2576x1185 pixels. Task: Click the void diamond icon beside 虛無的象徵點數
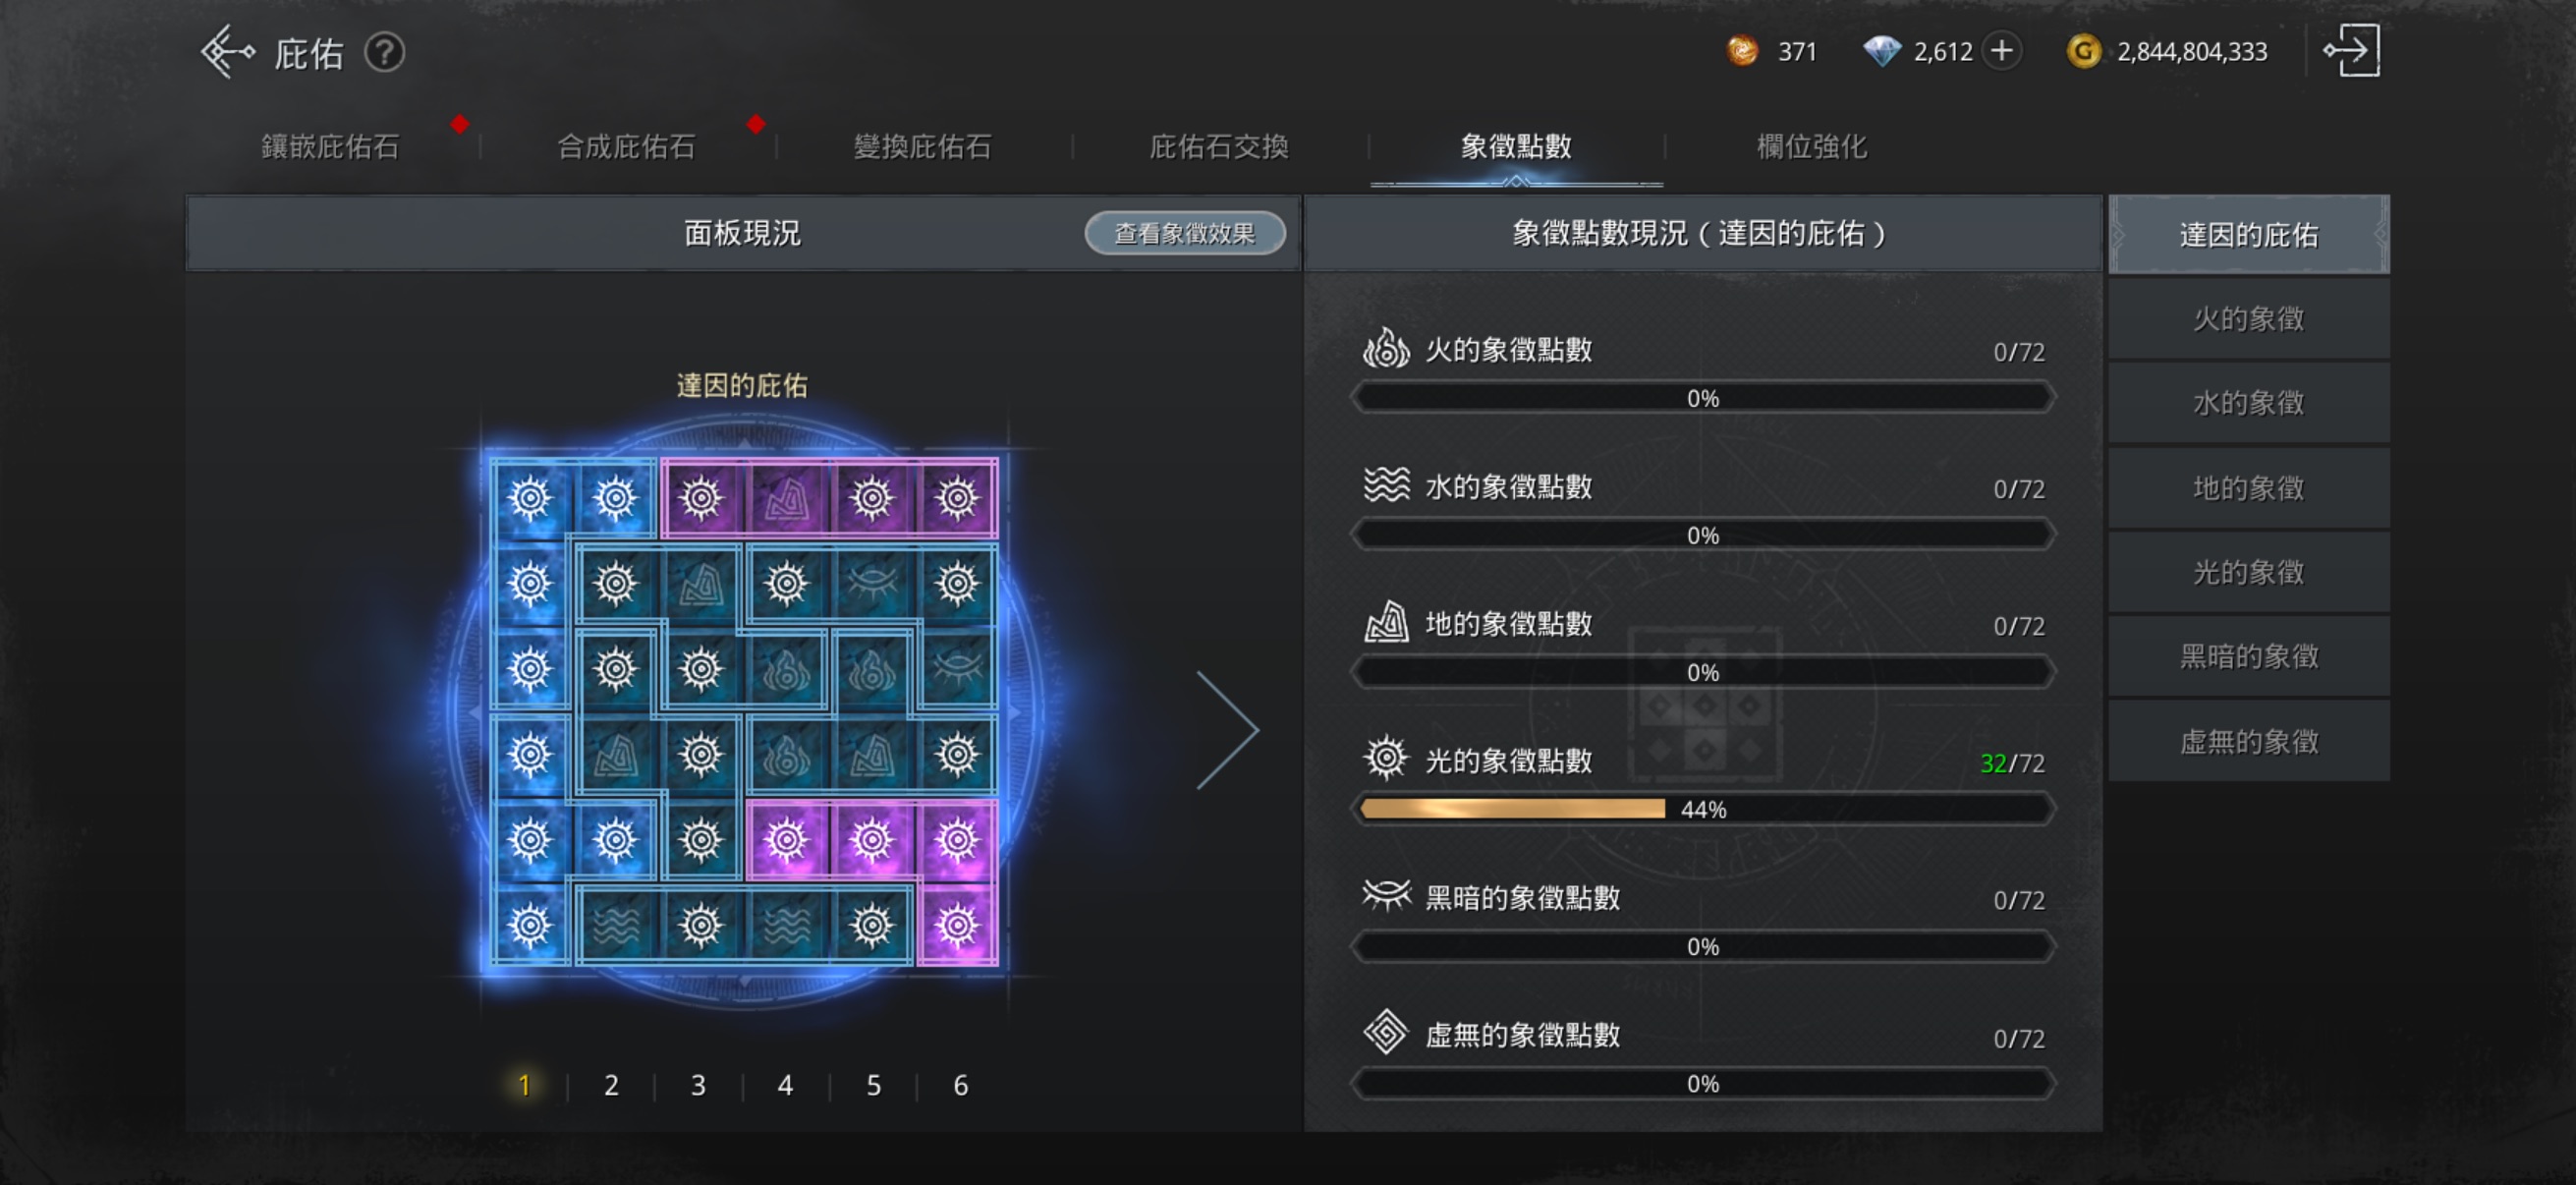pos(1386,1033)
